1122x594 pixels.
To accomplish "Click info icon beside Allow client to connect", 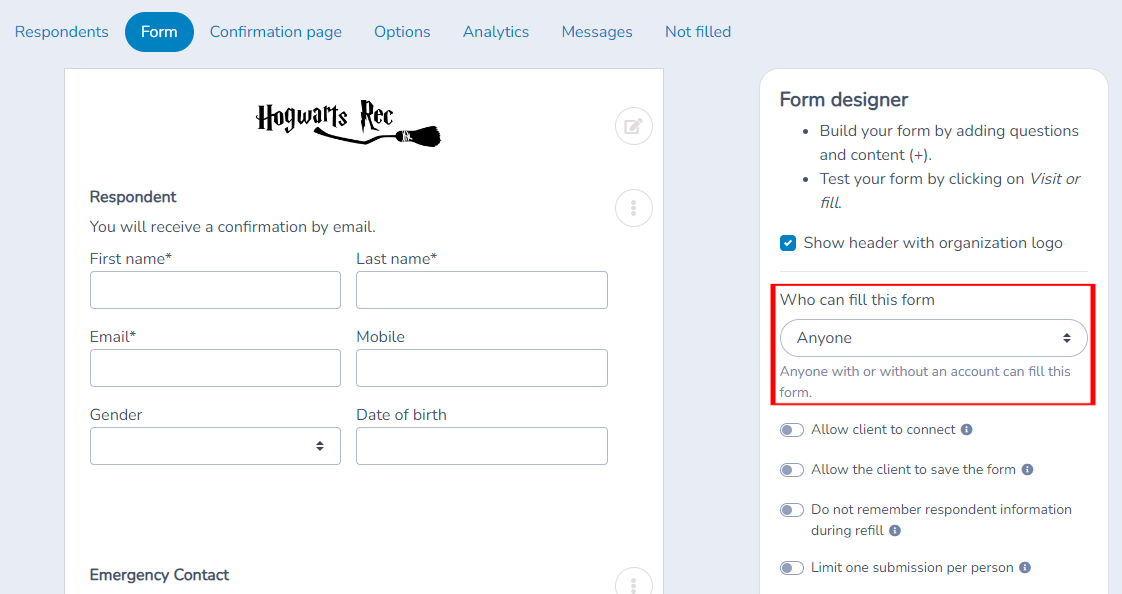I will coord(967,429).
